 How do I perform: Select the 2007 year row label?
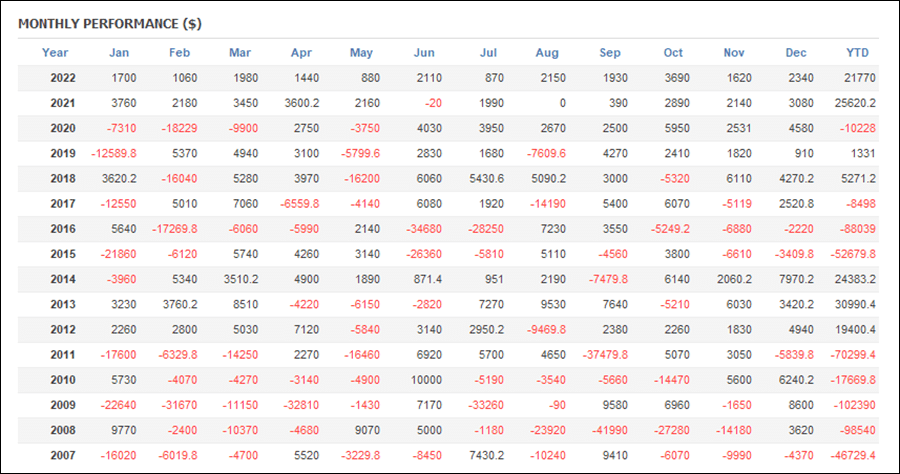[x=63, y=456]
